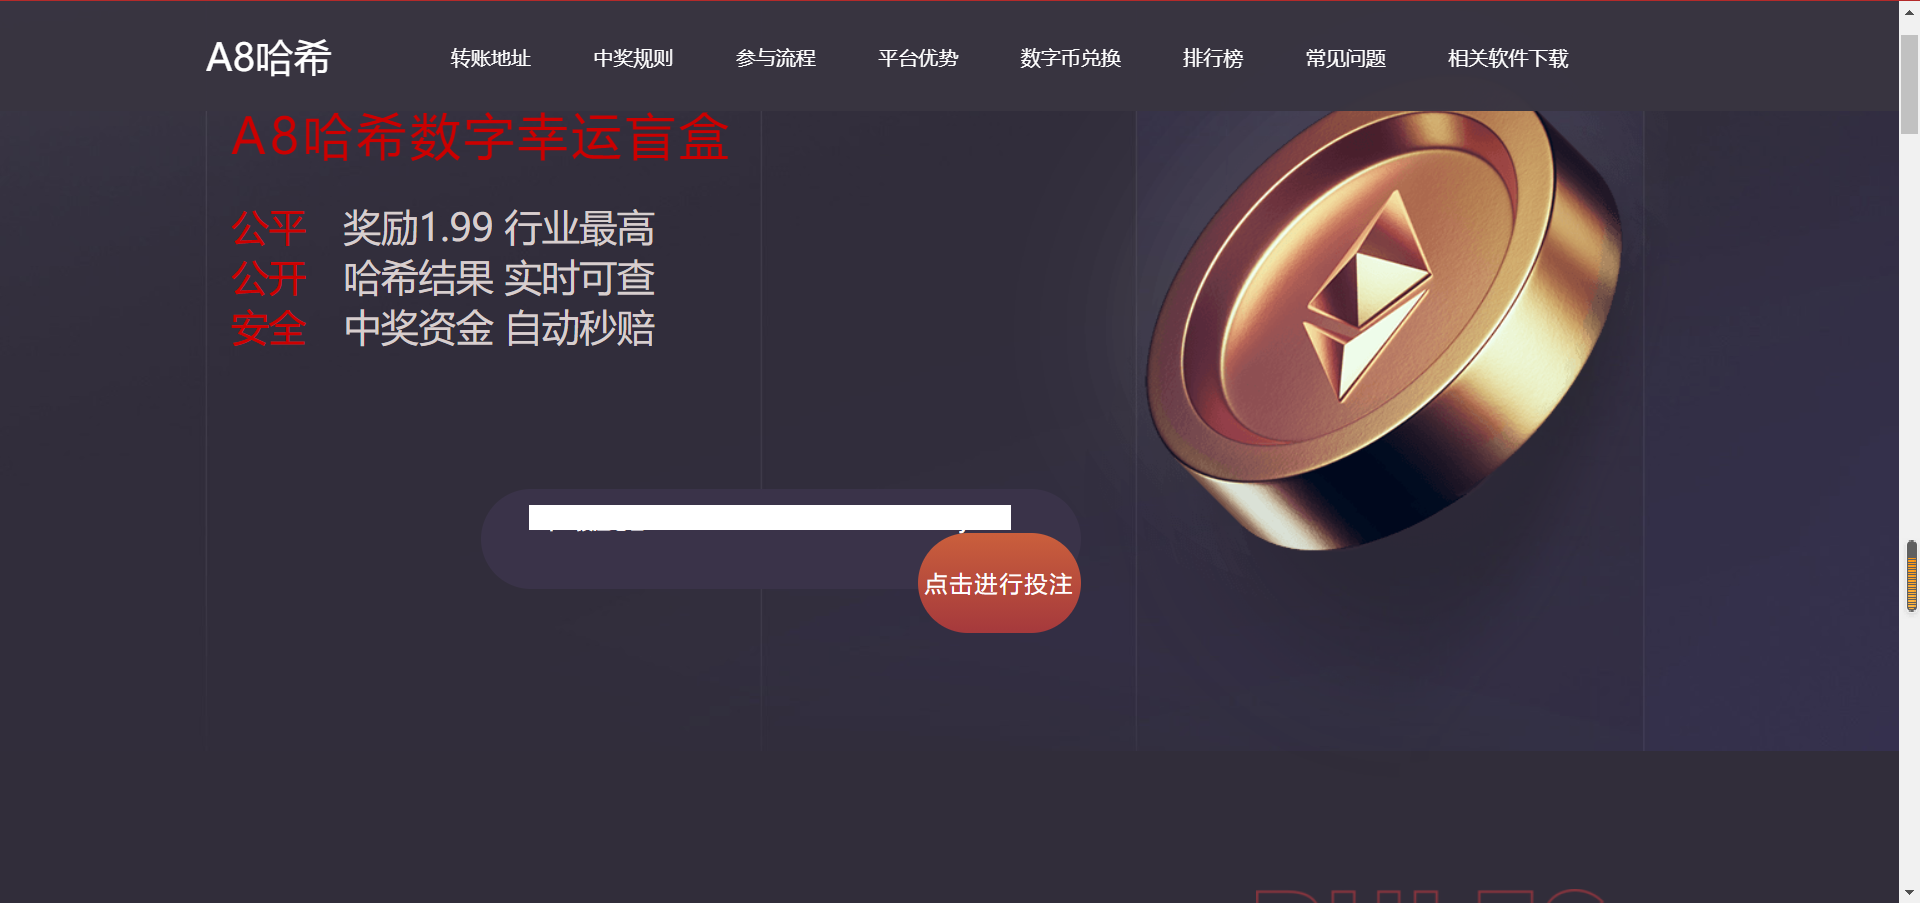The image size is (1920, 903).
Task: Click the Ethereum diamond emblem on coin
Action: coord(1368,296)
